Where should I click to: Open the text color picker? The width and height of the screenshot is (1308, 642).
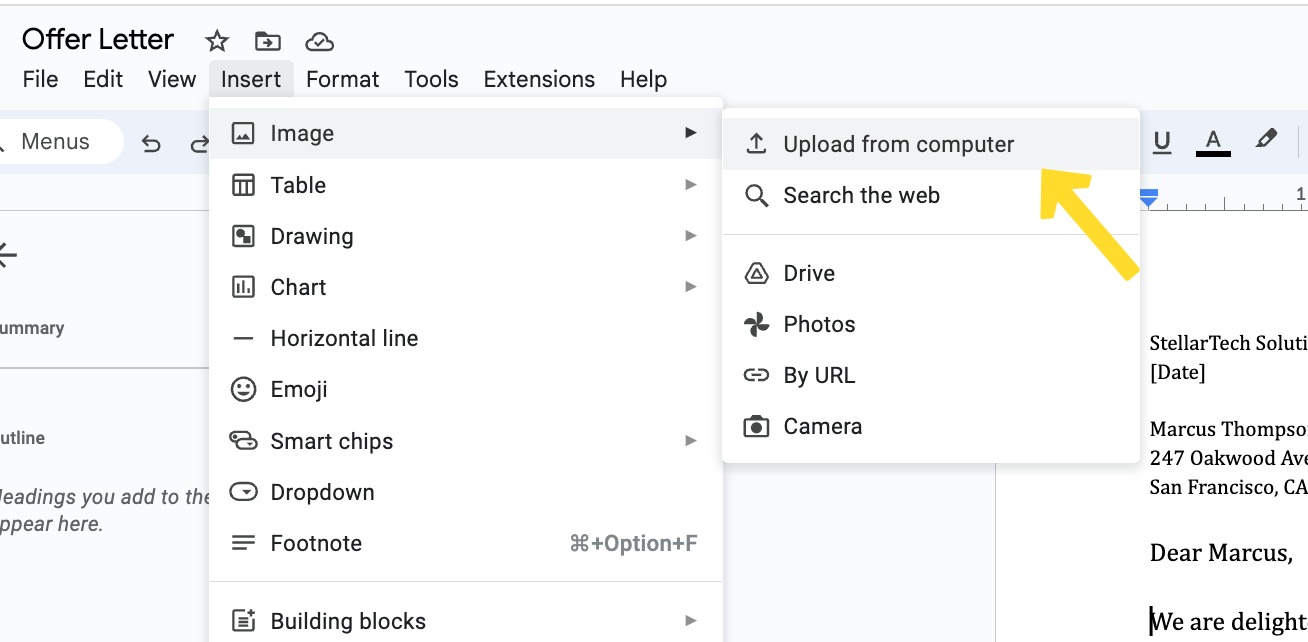click(x=1212, y=143)
